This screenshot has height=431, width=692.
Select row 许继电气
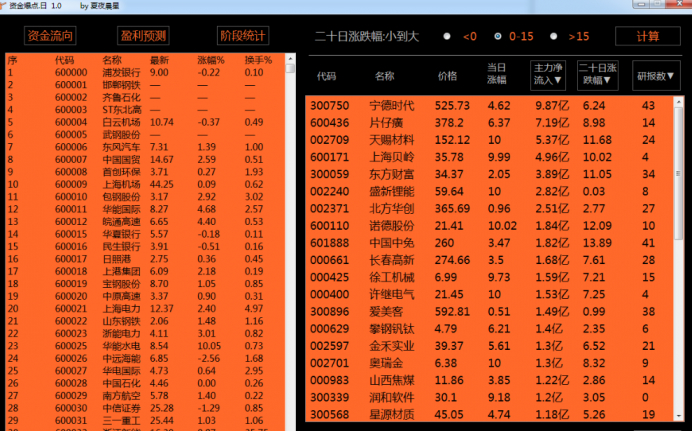click(490, 294)
